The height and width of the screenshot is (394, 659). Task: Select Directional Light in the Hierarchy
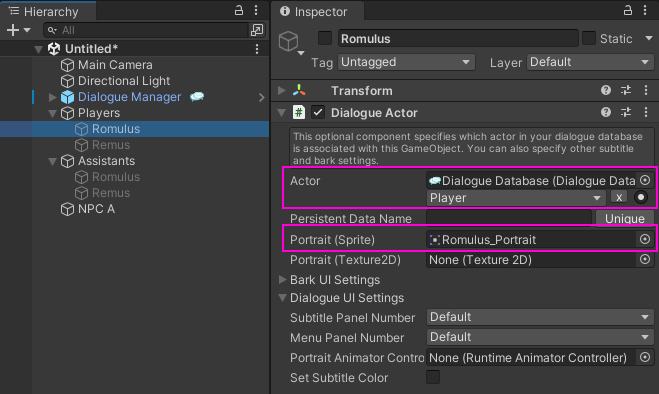[124, 81]
